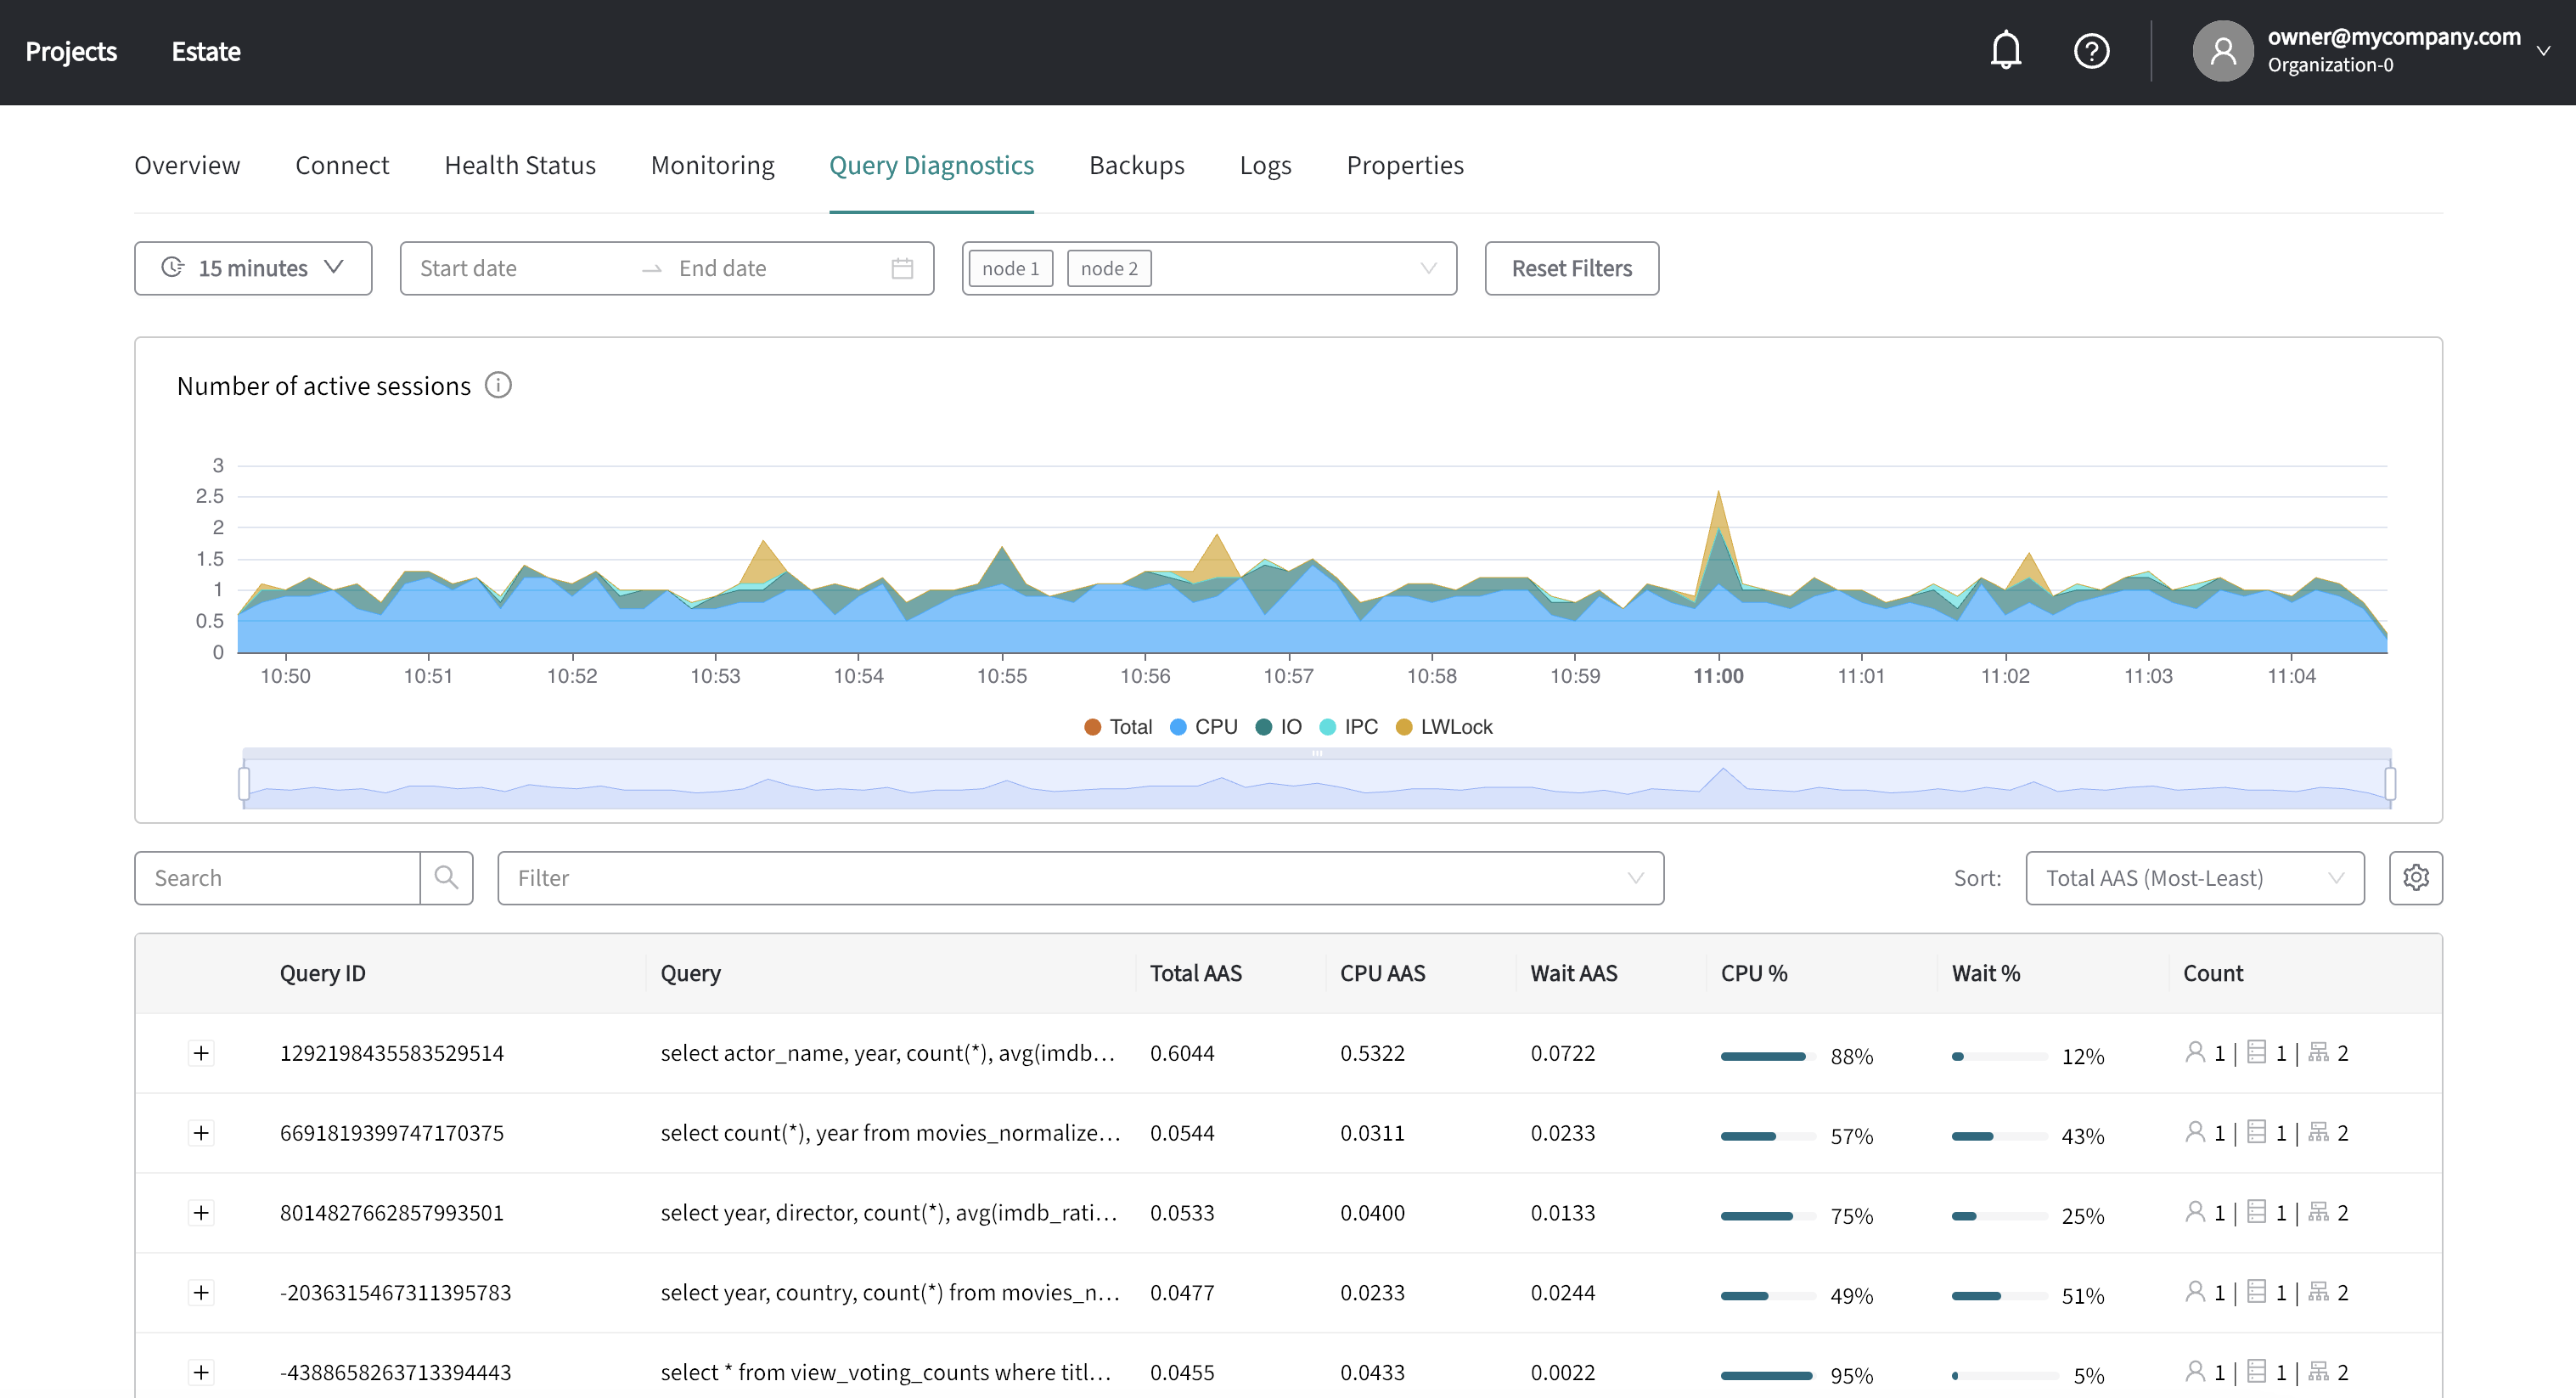The image size is (2576, 1398).
Task: Click user count icon for query 1292198435583529514
Action: click(2194, 1052)
